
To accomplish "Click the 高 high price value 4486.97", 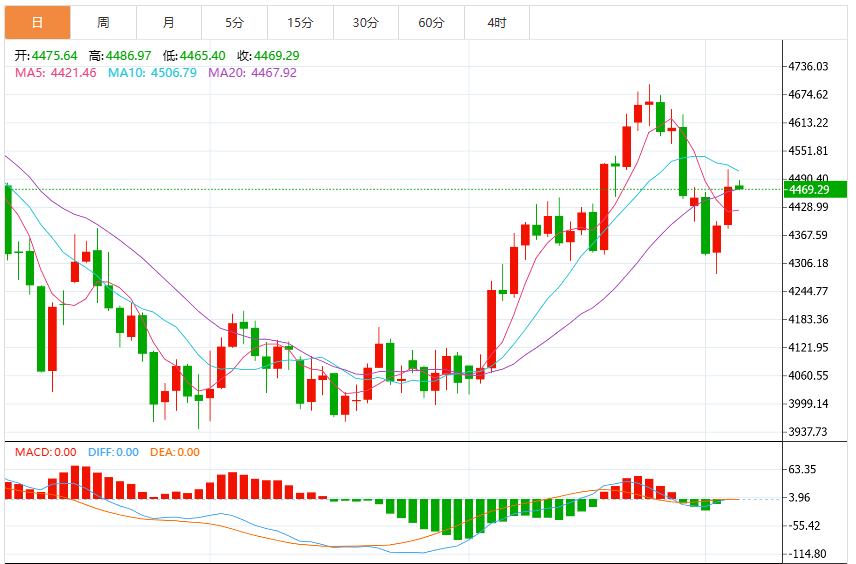I will (128, 56).
